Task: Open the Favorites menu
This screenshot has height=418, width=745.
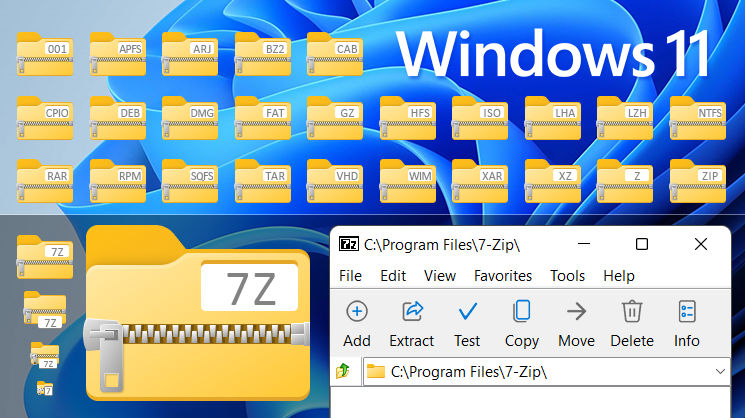Action: (x=503, y=276)
